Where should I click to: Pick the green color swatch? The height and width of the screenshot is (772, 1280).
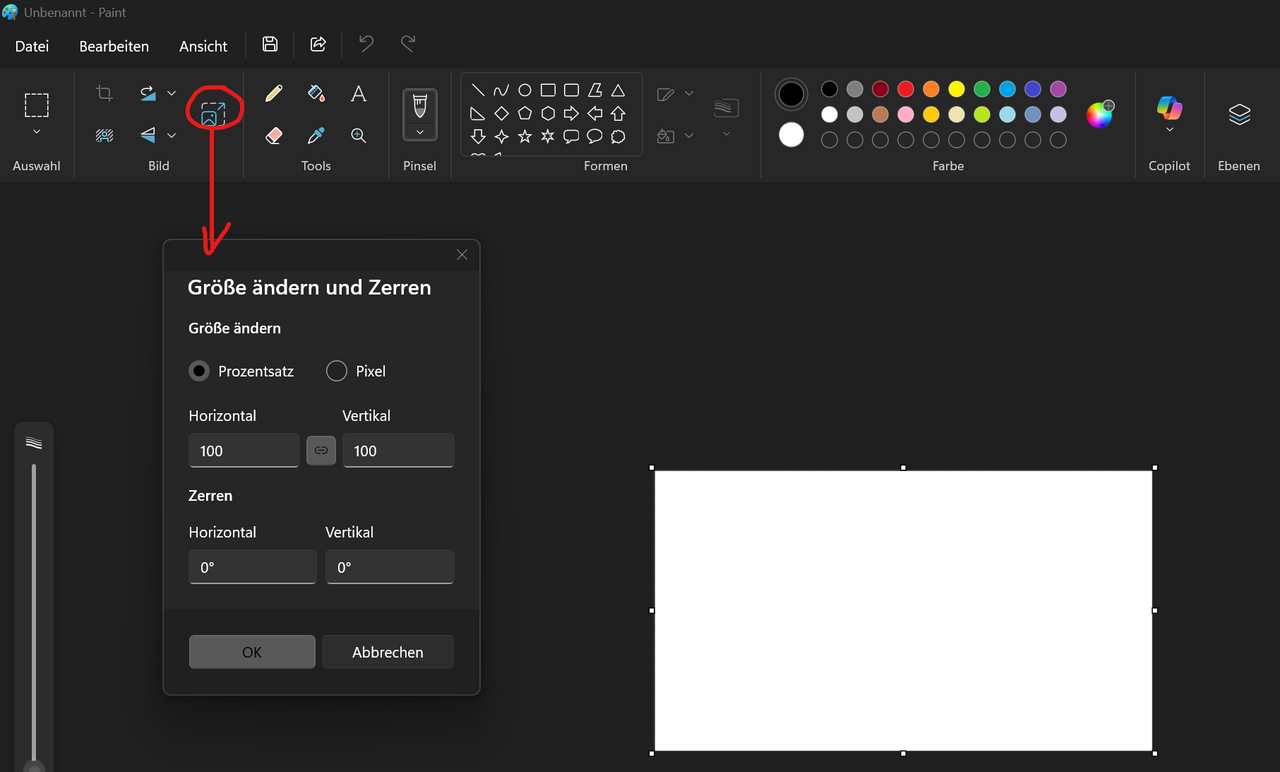pos(982,89)
